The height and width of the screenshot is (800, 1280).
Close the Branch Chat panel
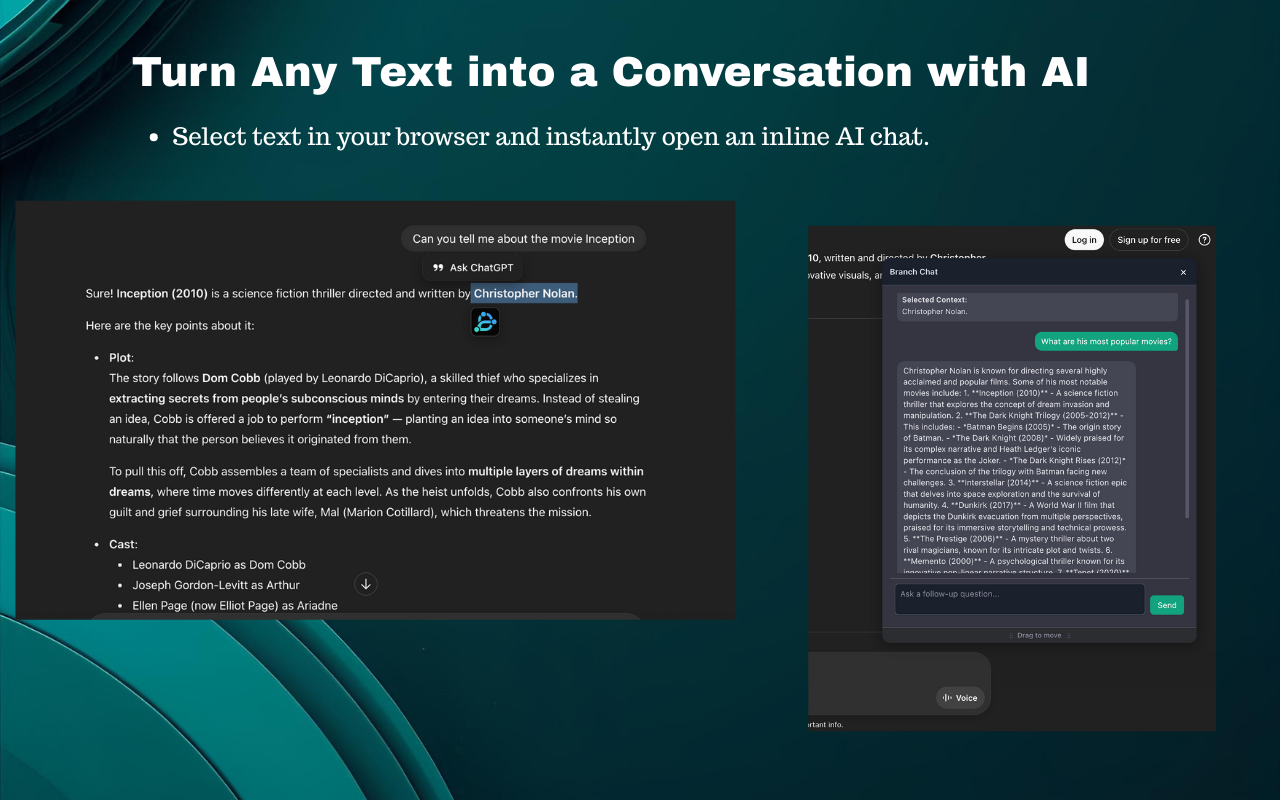tap(1183, 272)
